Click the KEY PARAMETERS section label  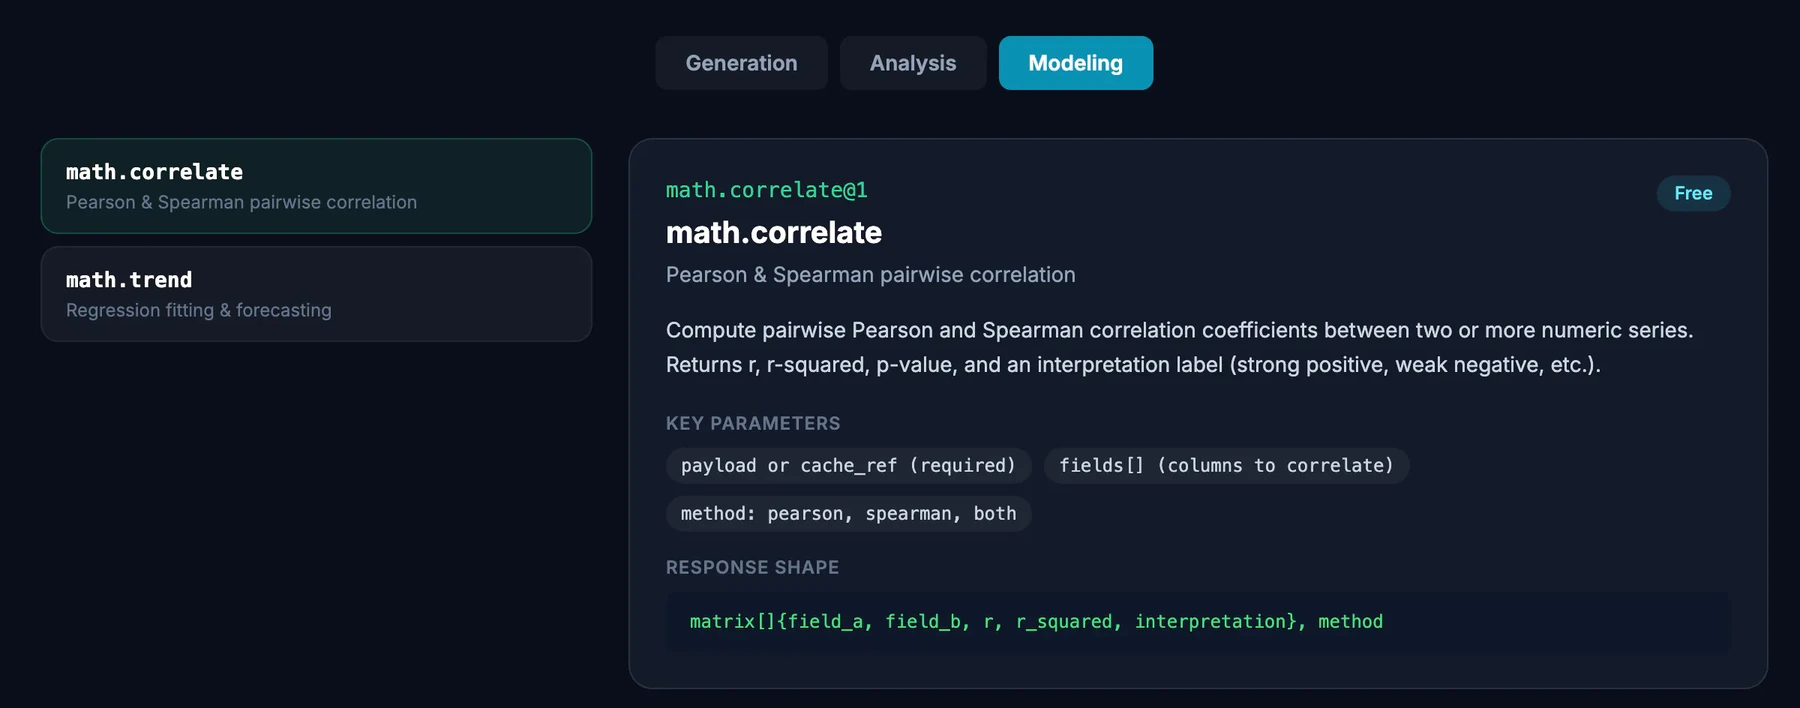[x=753, y=423]
